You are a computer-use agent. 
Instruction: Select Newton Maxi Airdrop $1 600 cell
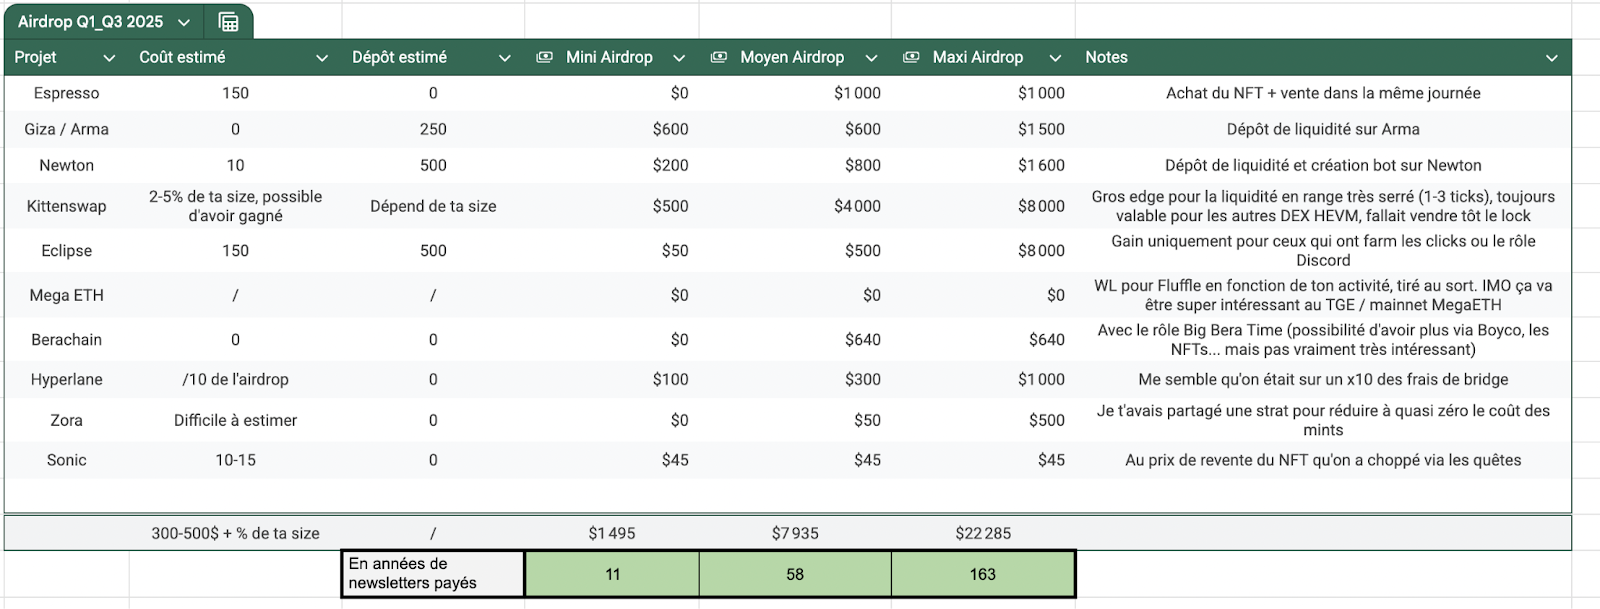click(983, 165)
